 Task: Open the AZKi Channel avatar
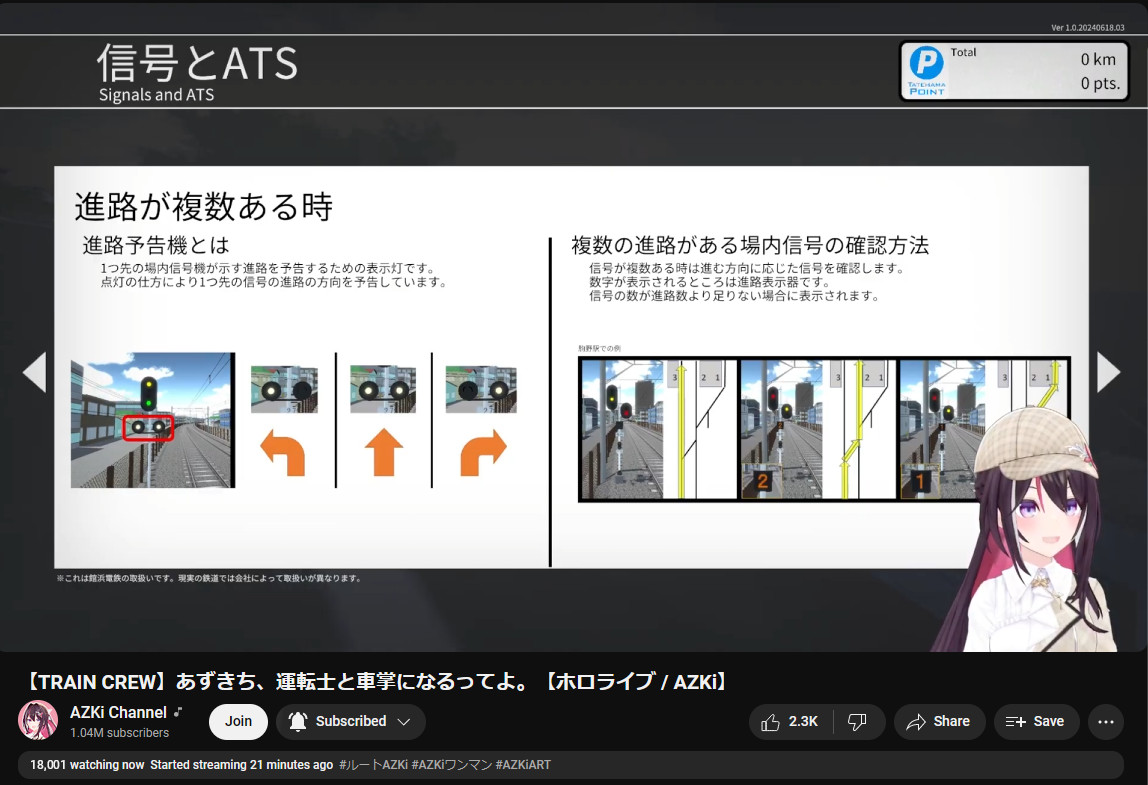point(38,721)
